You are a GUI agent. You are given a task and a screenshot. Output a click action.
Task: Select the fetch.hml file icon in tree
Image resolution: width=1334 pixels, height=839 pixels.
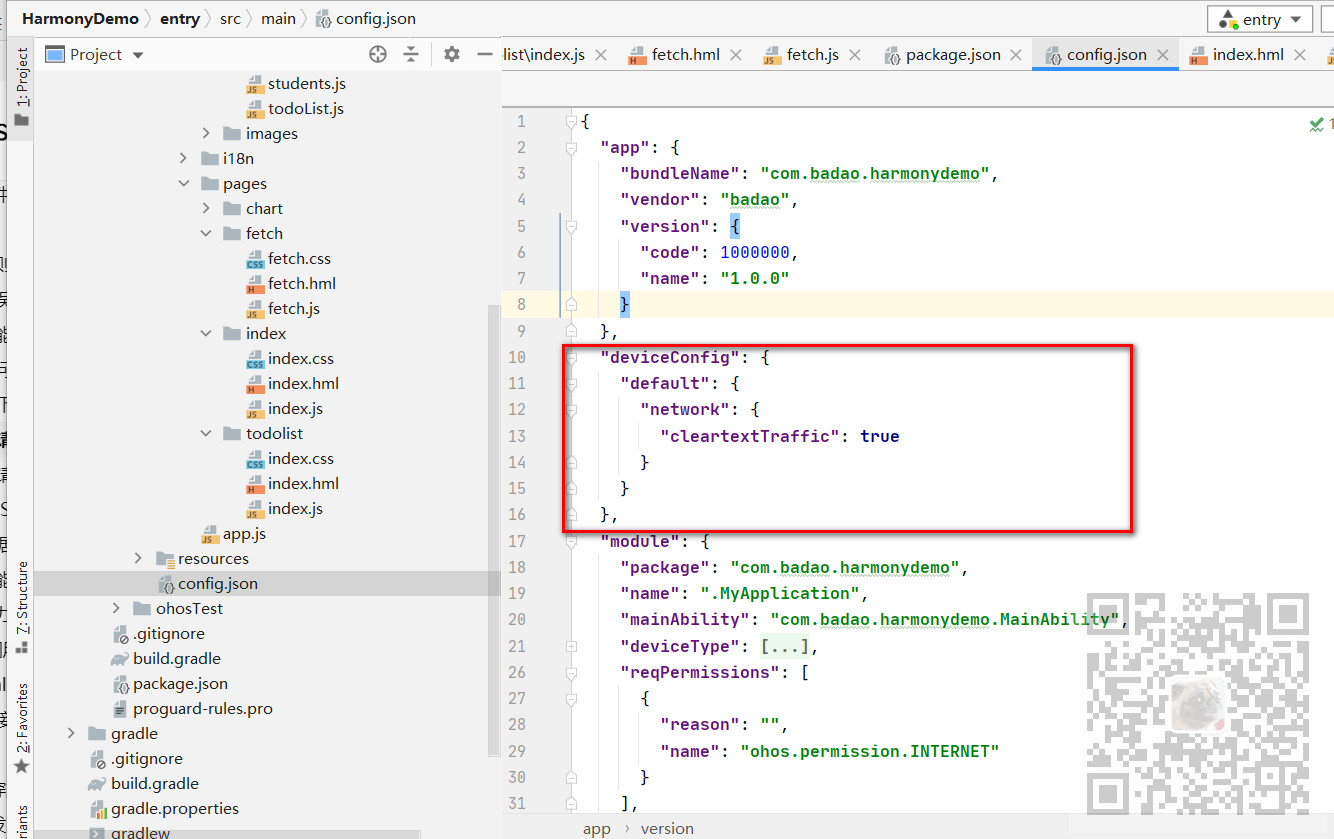255,284
